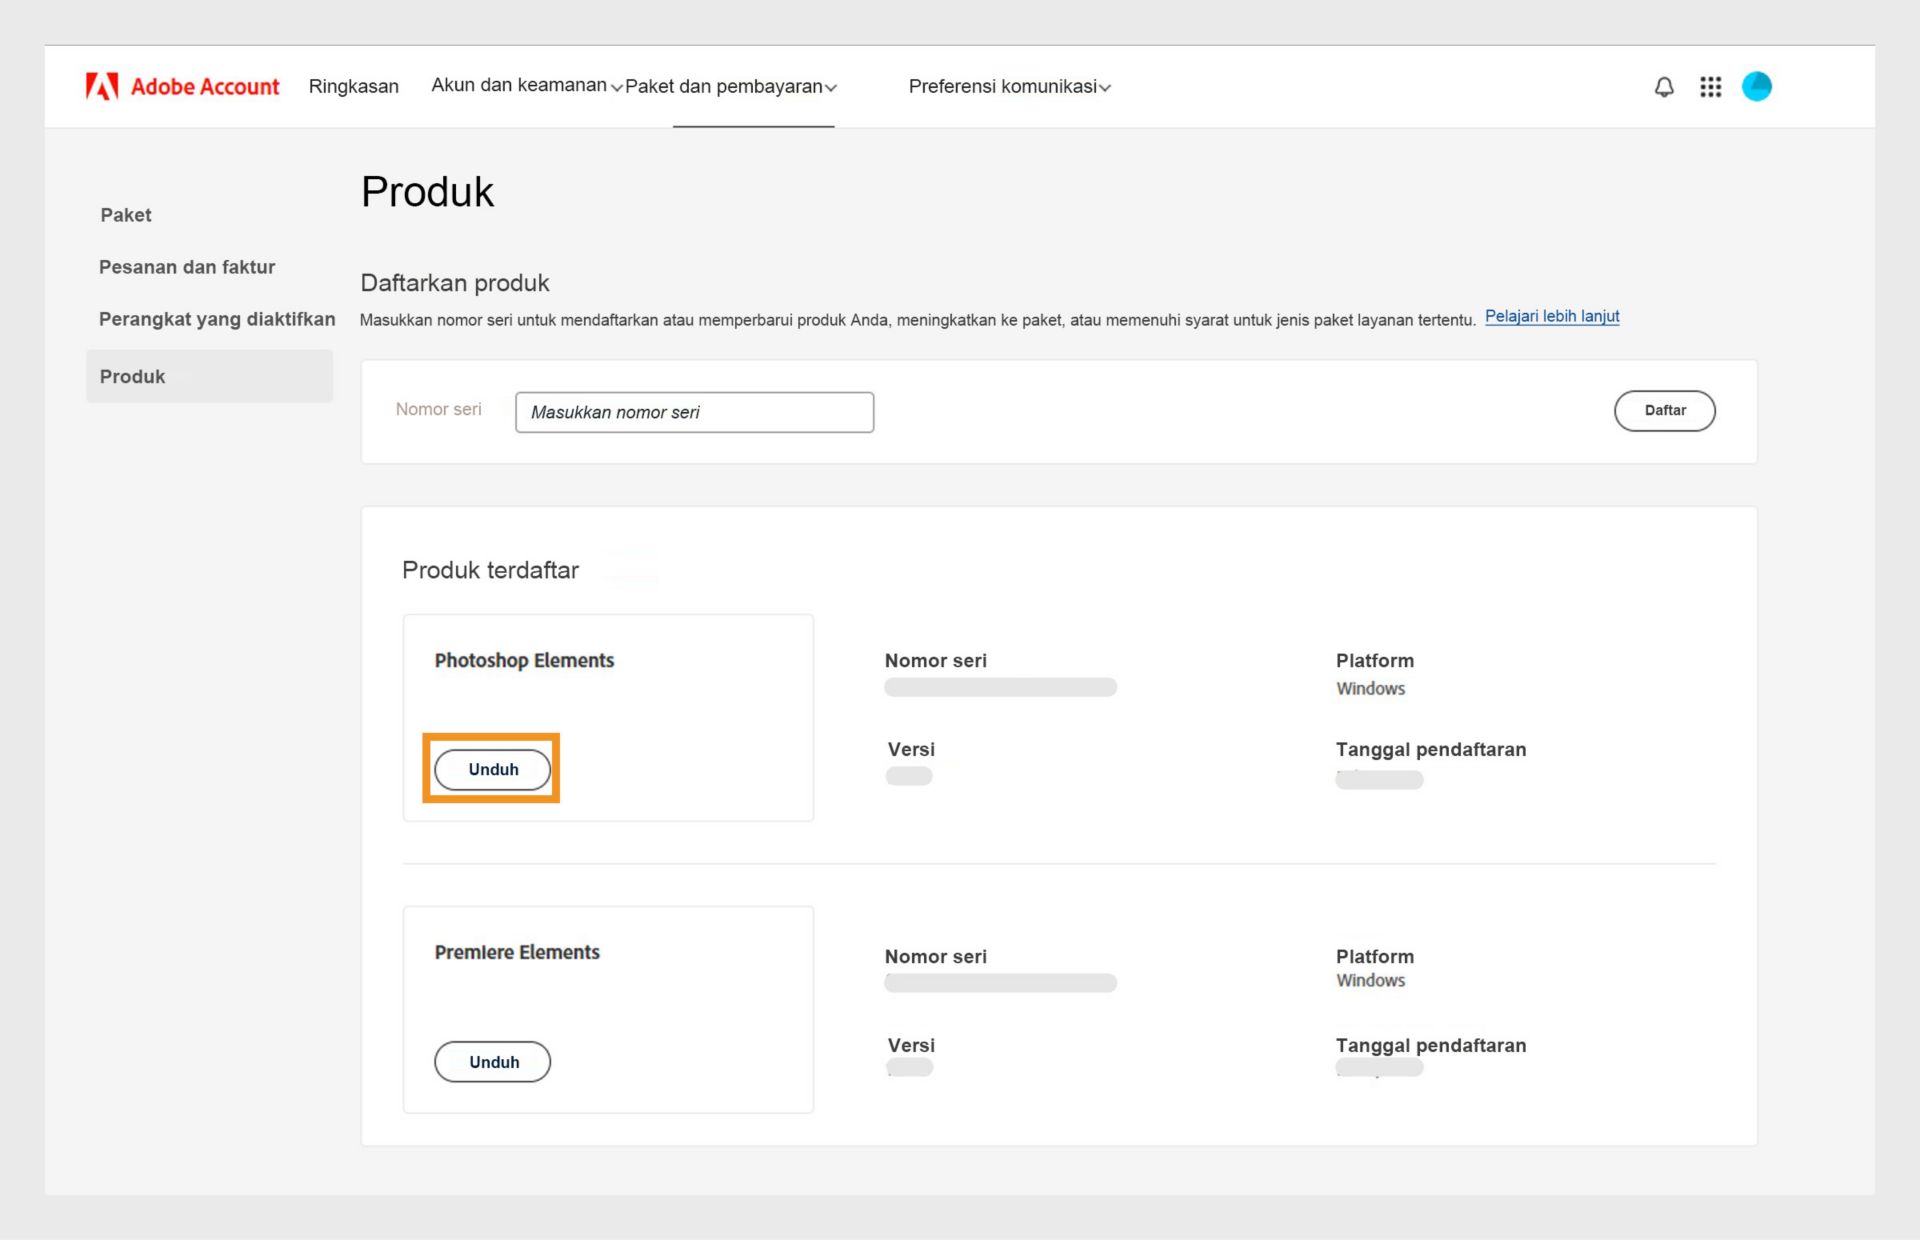The height and width of the screenshot is (1240, 1920).
Task: Open Pelajari lebih lanjut link
Action: 1552,316
